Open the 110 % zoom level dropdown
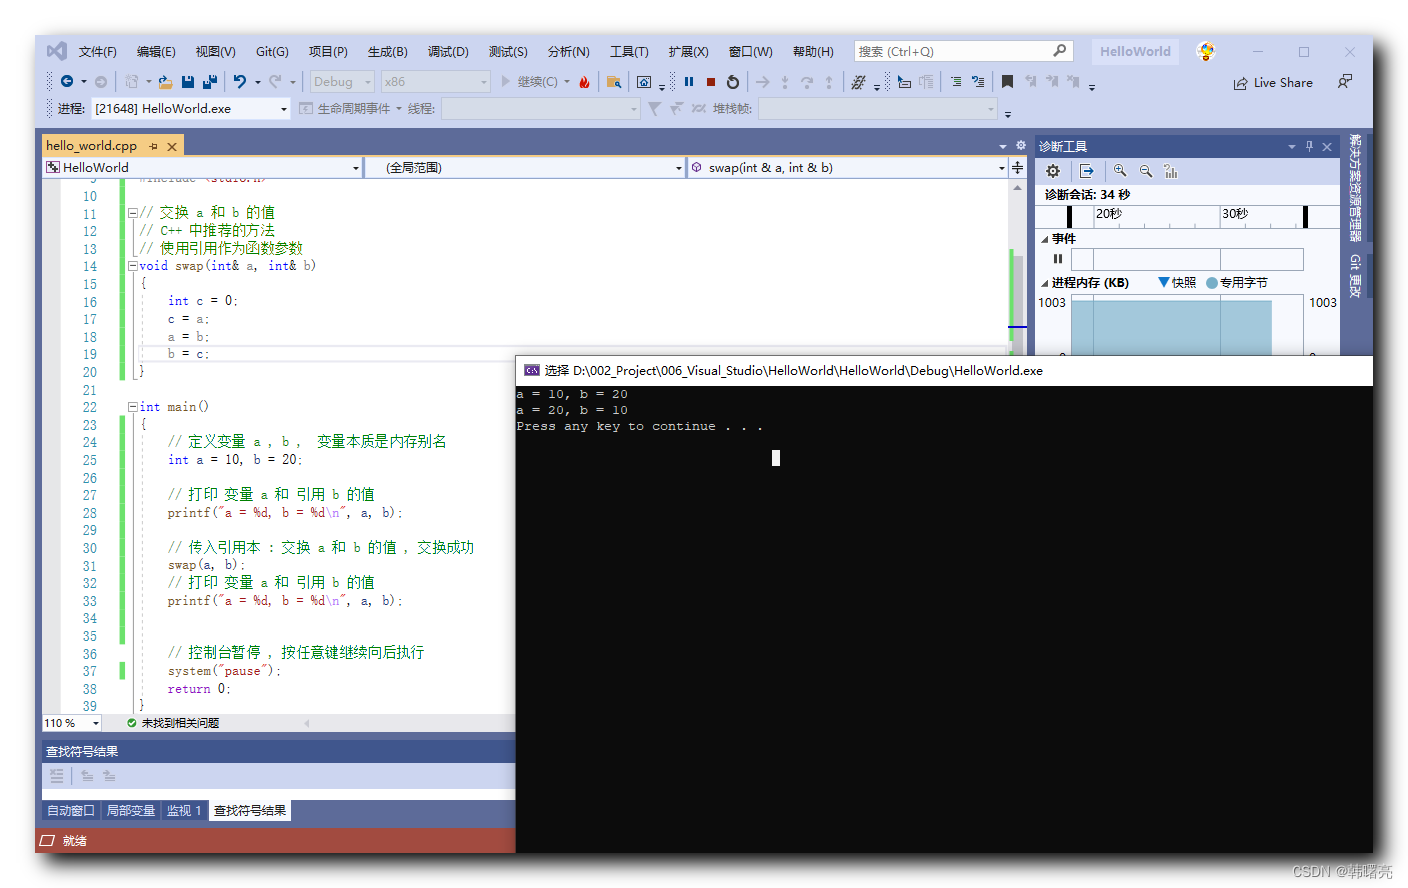Image resolution: width=1408 pixels, height=888 pixels. point(72,723)
